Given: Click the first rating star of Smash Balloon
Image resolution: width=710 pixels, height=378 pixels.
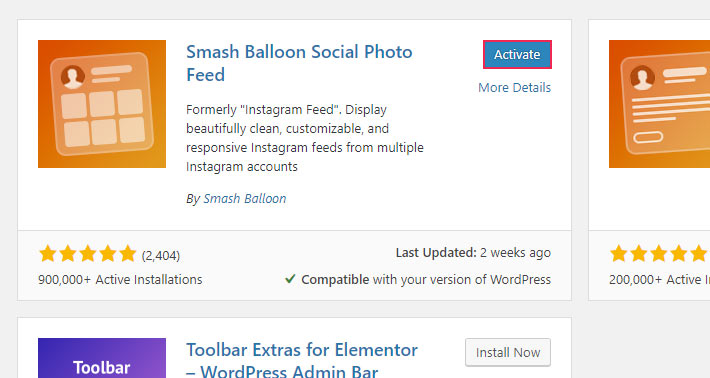Looking at the screenshot, I should (48, 254).
